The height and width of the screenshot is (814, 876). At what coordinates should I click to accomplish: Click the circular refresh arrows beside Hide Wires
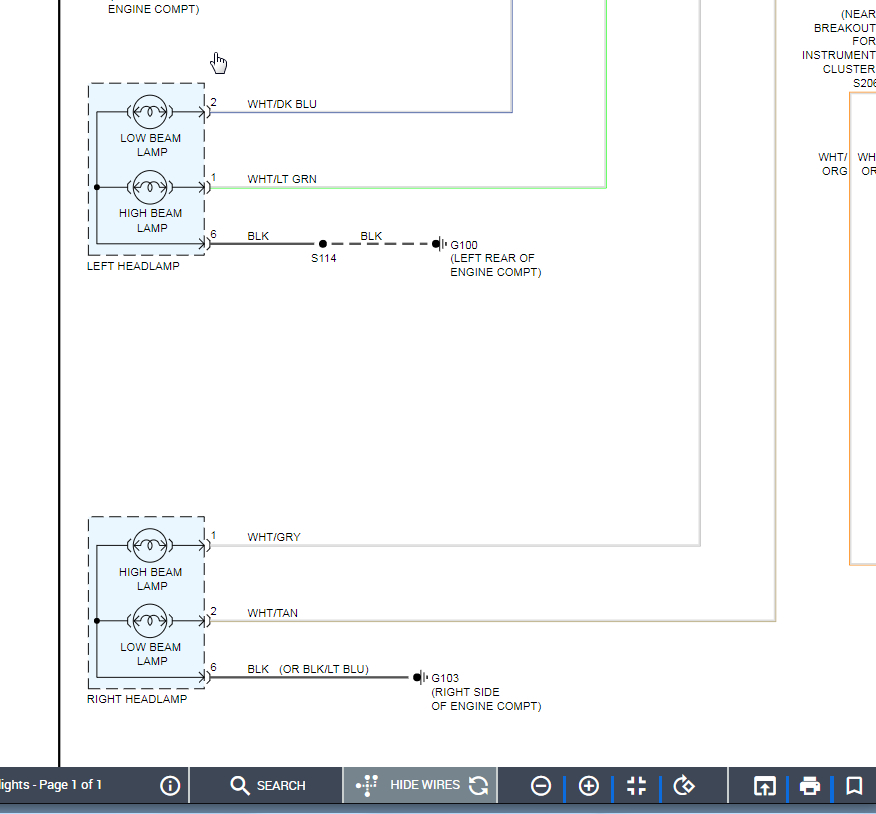[479, 785]
